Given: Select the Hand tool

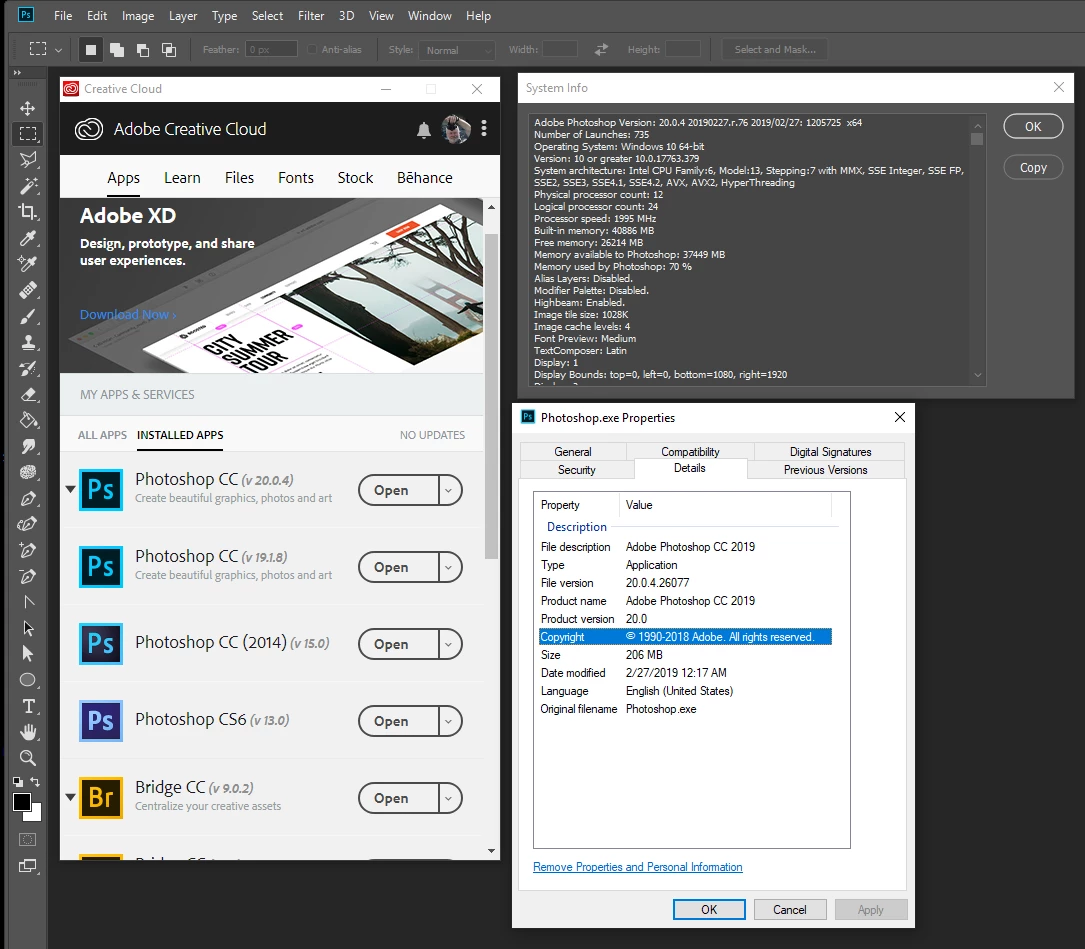Looking at the screenshot, I should point(28,732).
